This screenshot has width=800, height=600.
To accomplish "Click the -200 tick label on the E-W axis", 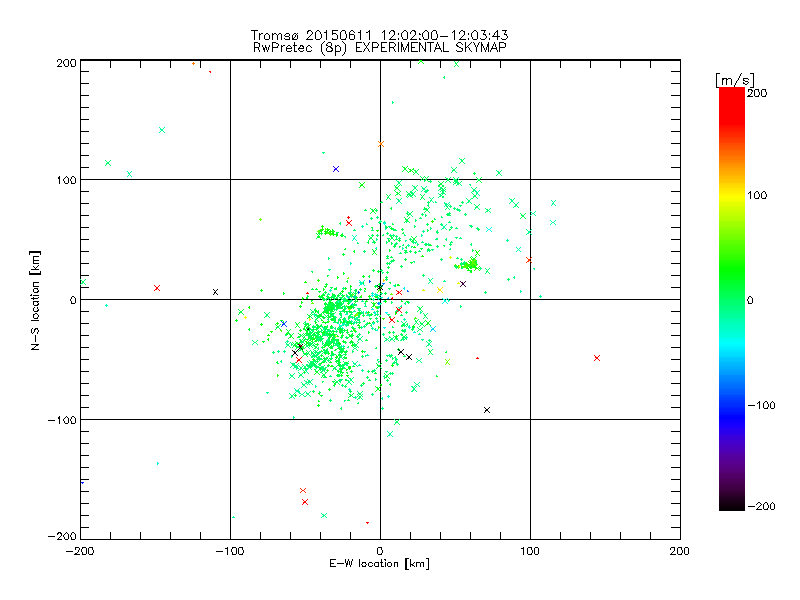I will click(x=80, y=551).
